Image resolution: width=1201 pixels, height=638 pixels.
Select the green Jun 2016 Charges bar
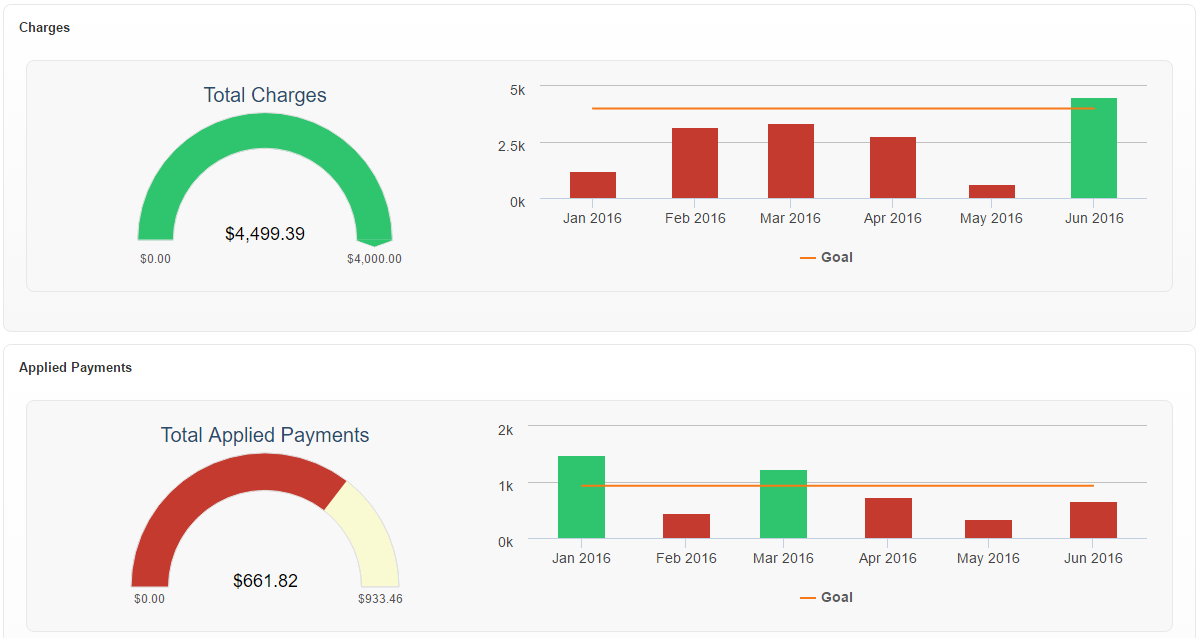coord(1094,149)
